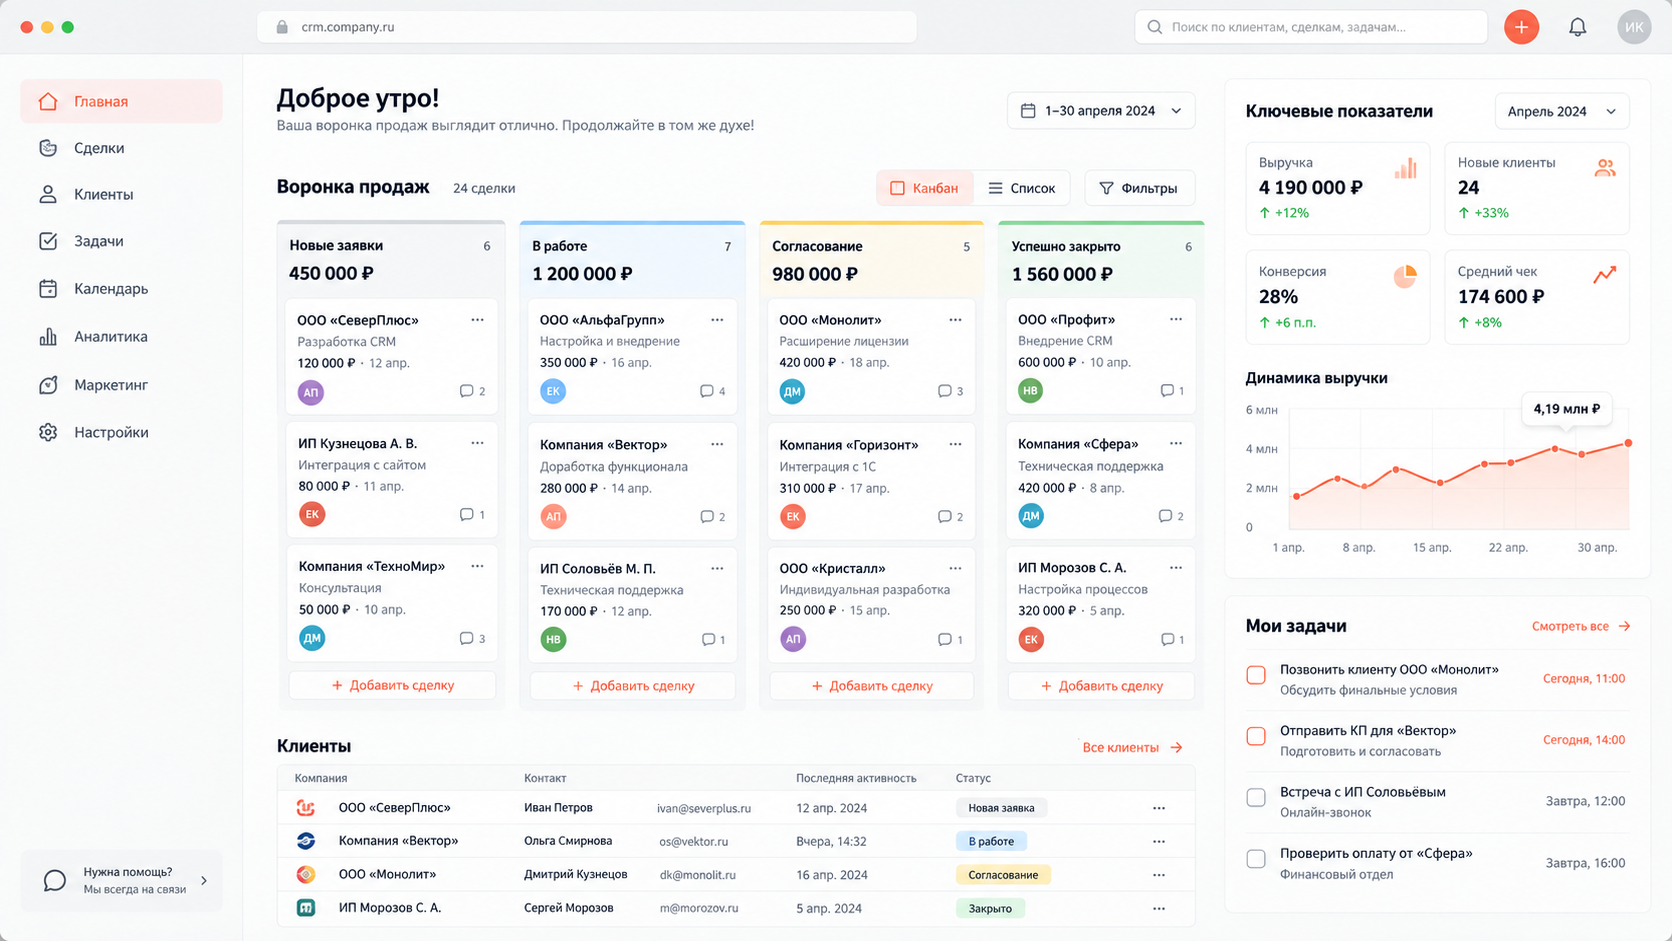Open three-dot menu on ООО «АльфаГрупп» card
Viewport: 1672px width, 941px height.
pyautogui.click(x=717, y=320)
